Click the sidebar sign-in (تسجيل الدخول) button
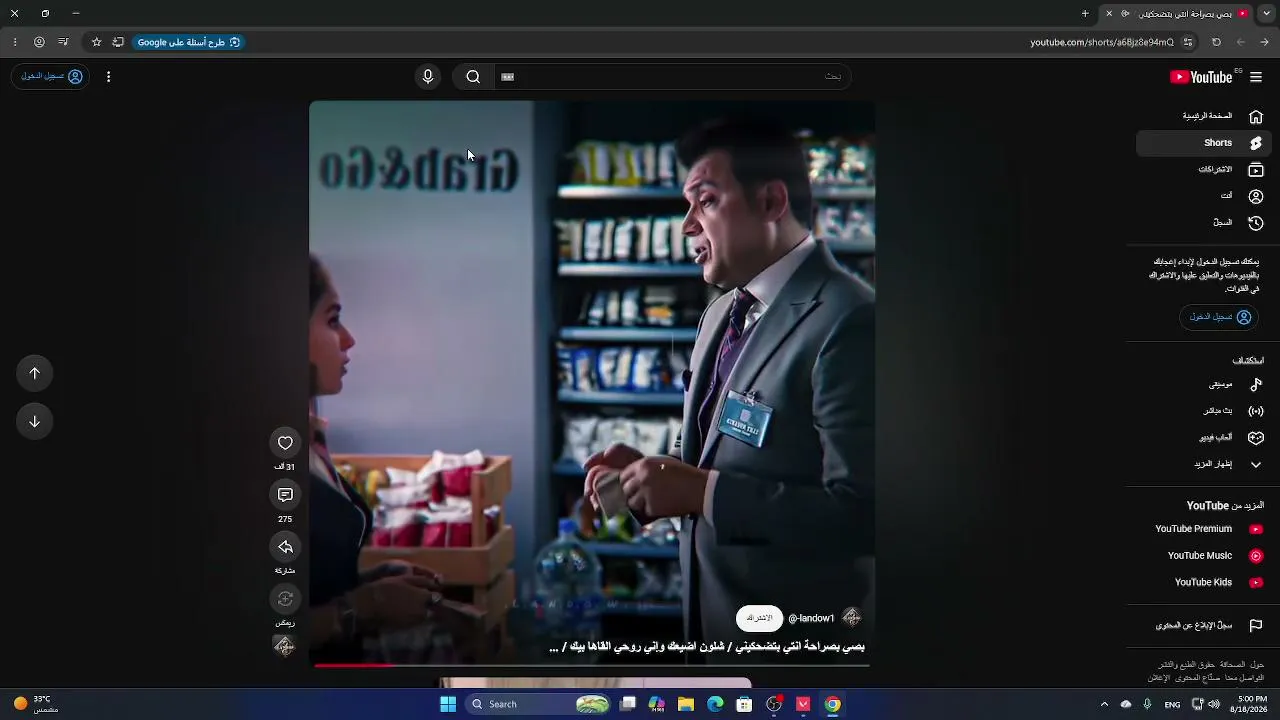This screenshot has width=1280, height=720. 1220,317
